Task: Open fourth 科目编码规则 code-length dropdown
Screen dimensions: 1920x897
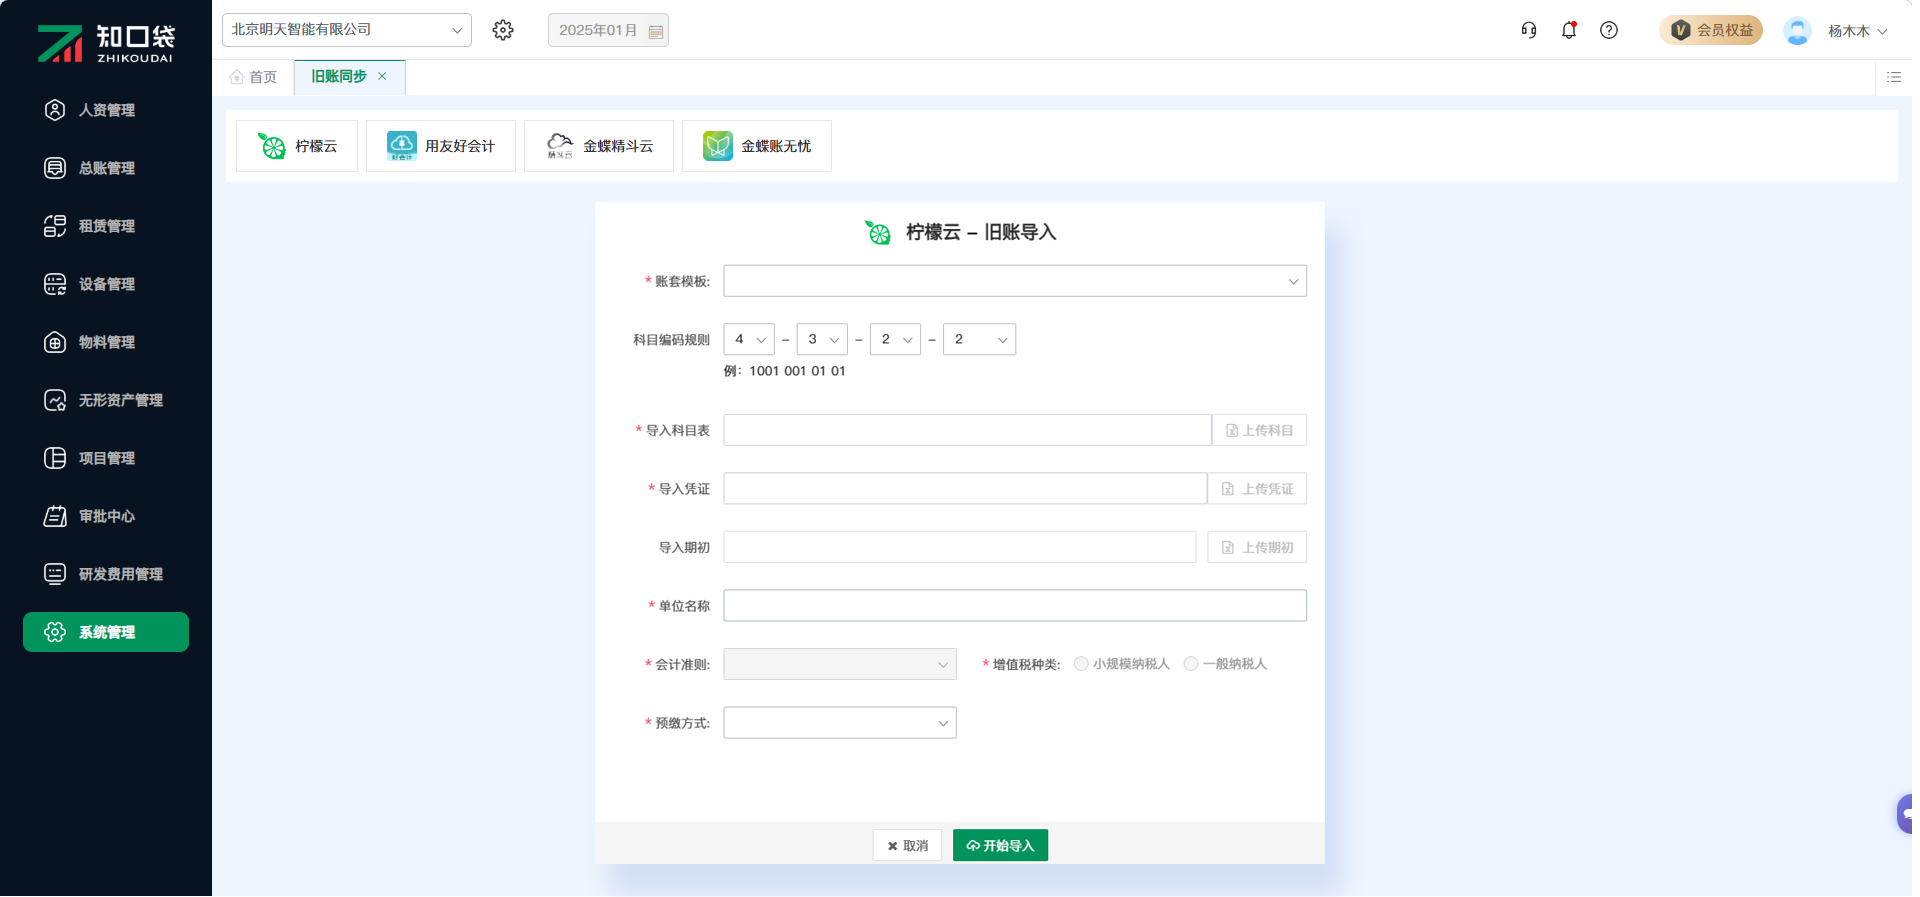Action: pyautogui.click(x=979, y=339)
